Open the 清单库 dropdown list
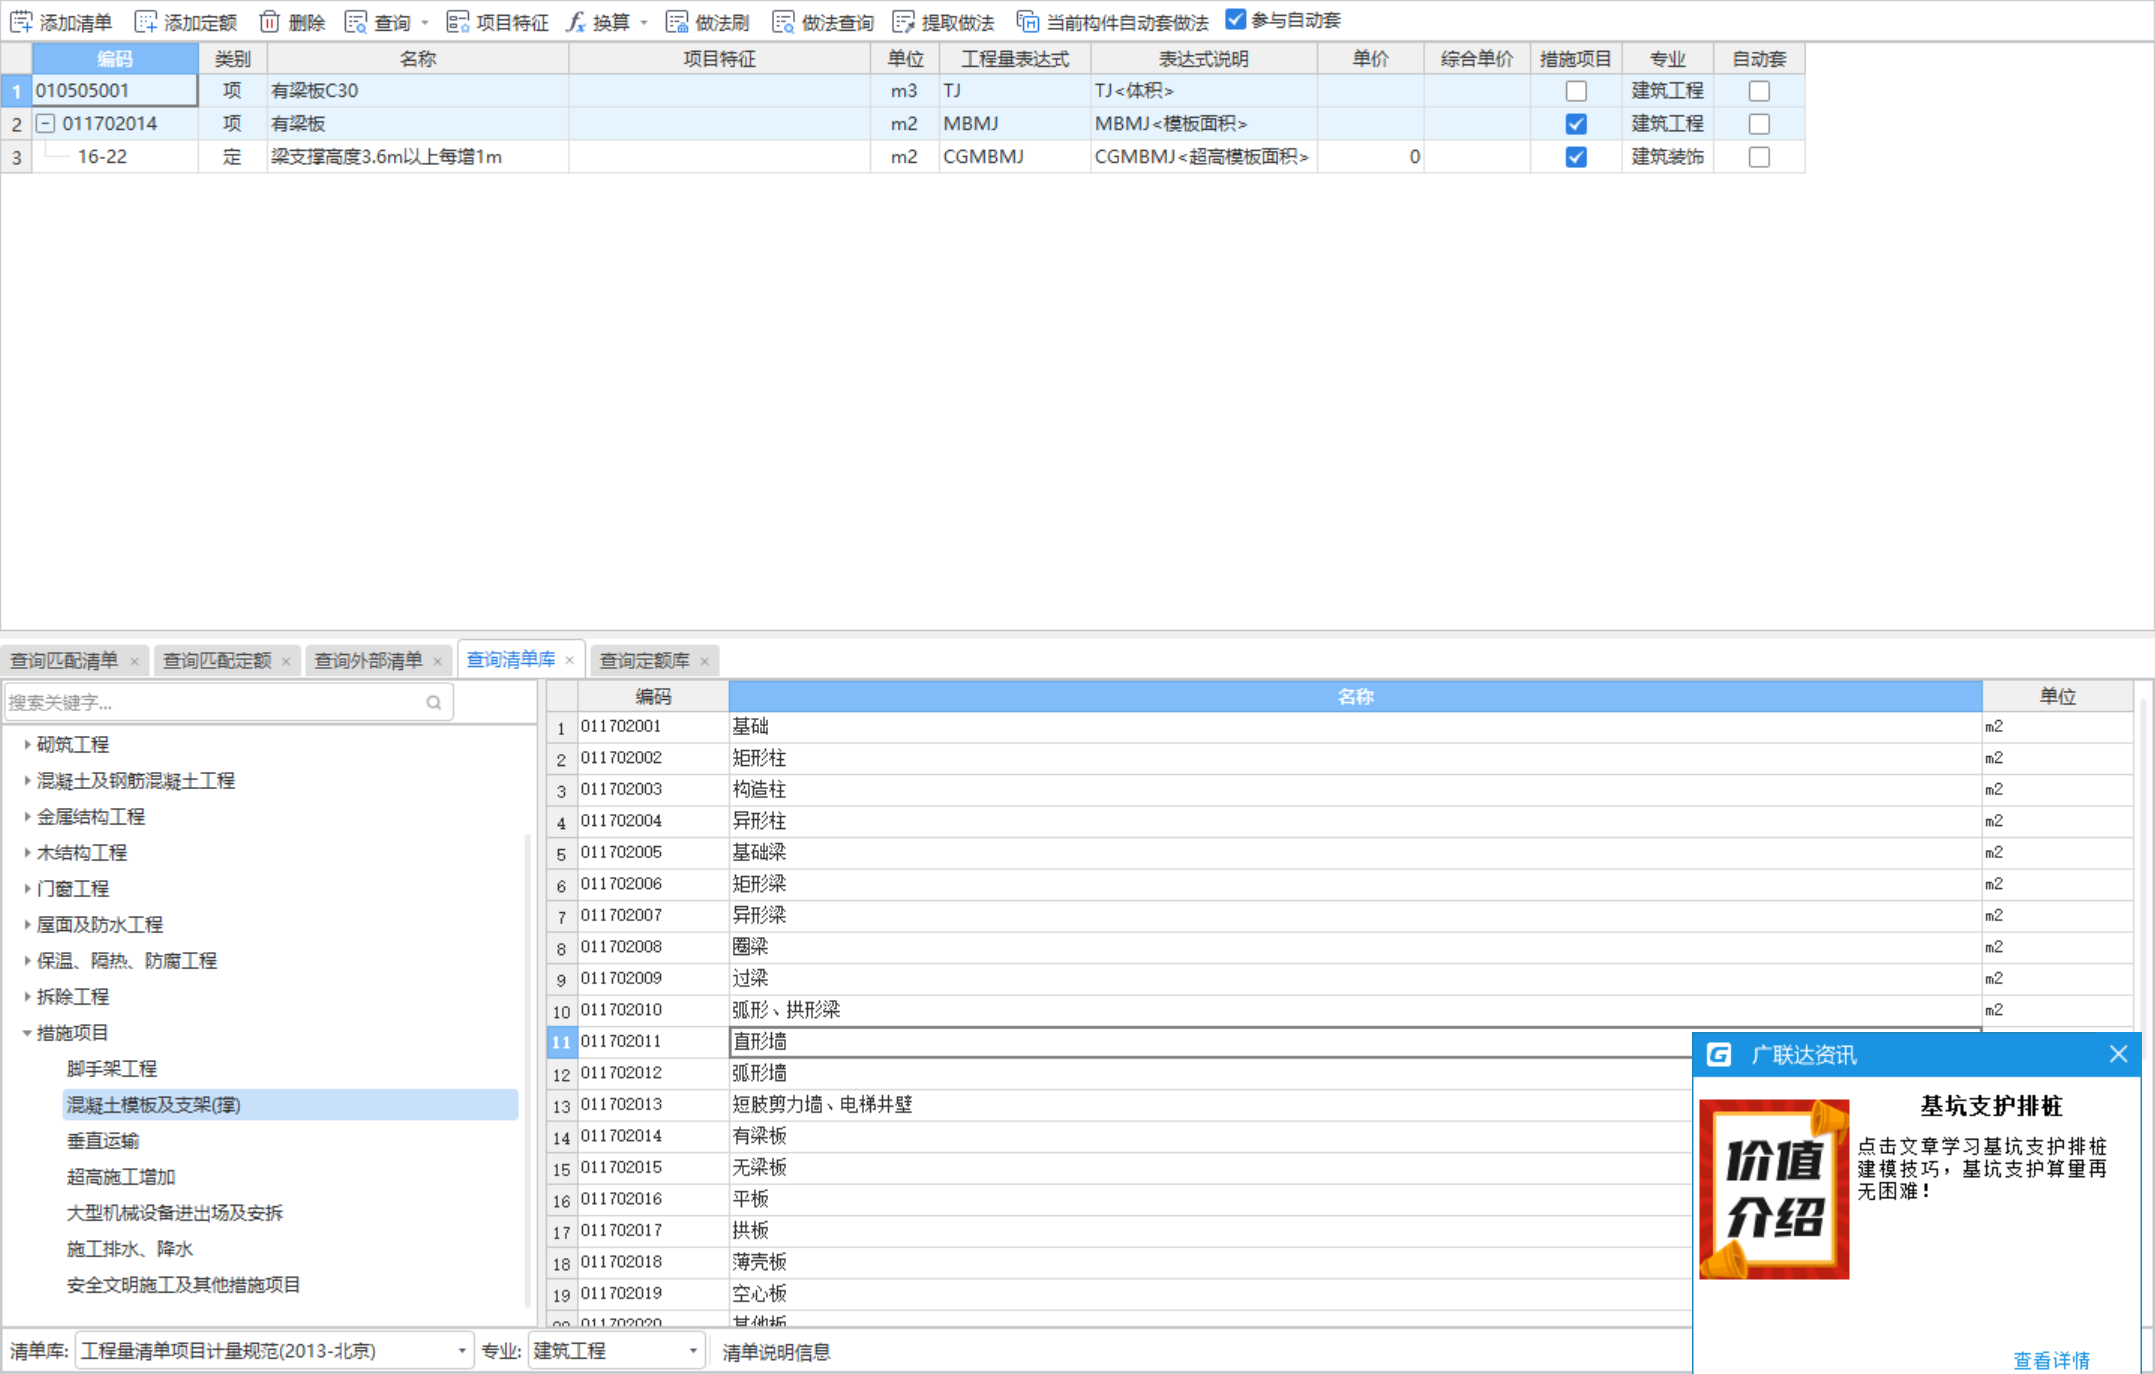 pos(461,1351)
